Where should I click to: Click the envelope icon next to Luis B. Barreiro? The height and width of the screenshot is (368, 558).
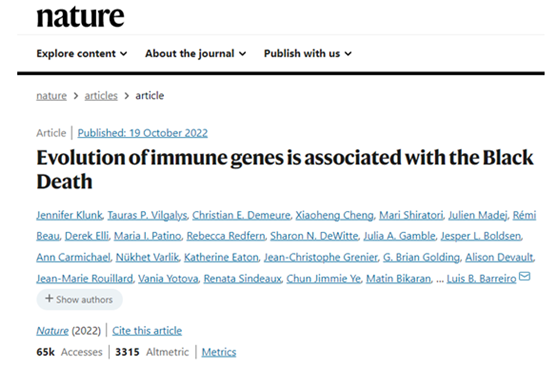525,276
